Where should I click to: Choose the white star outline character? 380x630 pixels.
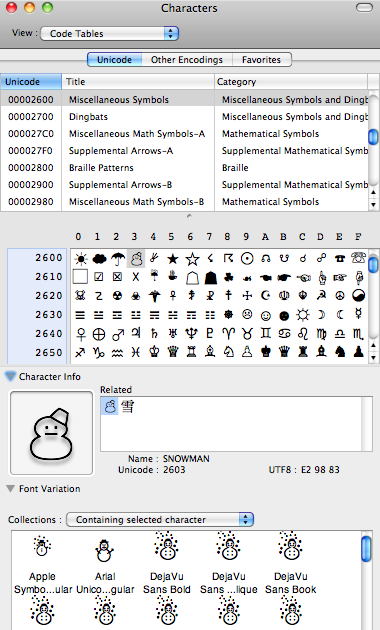pos(192,259)
